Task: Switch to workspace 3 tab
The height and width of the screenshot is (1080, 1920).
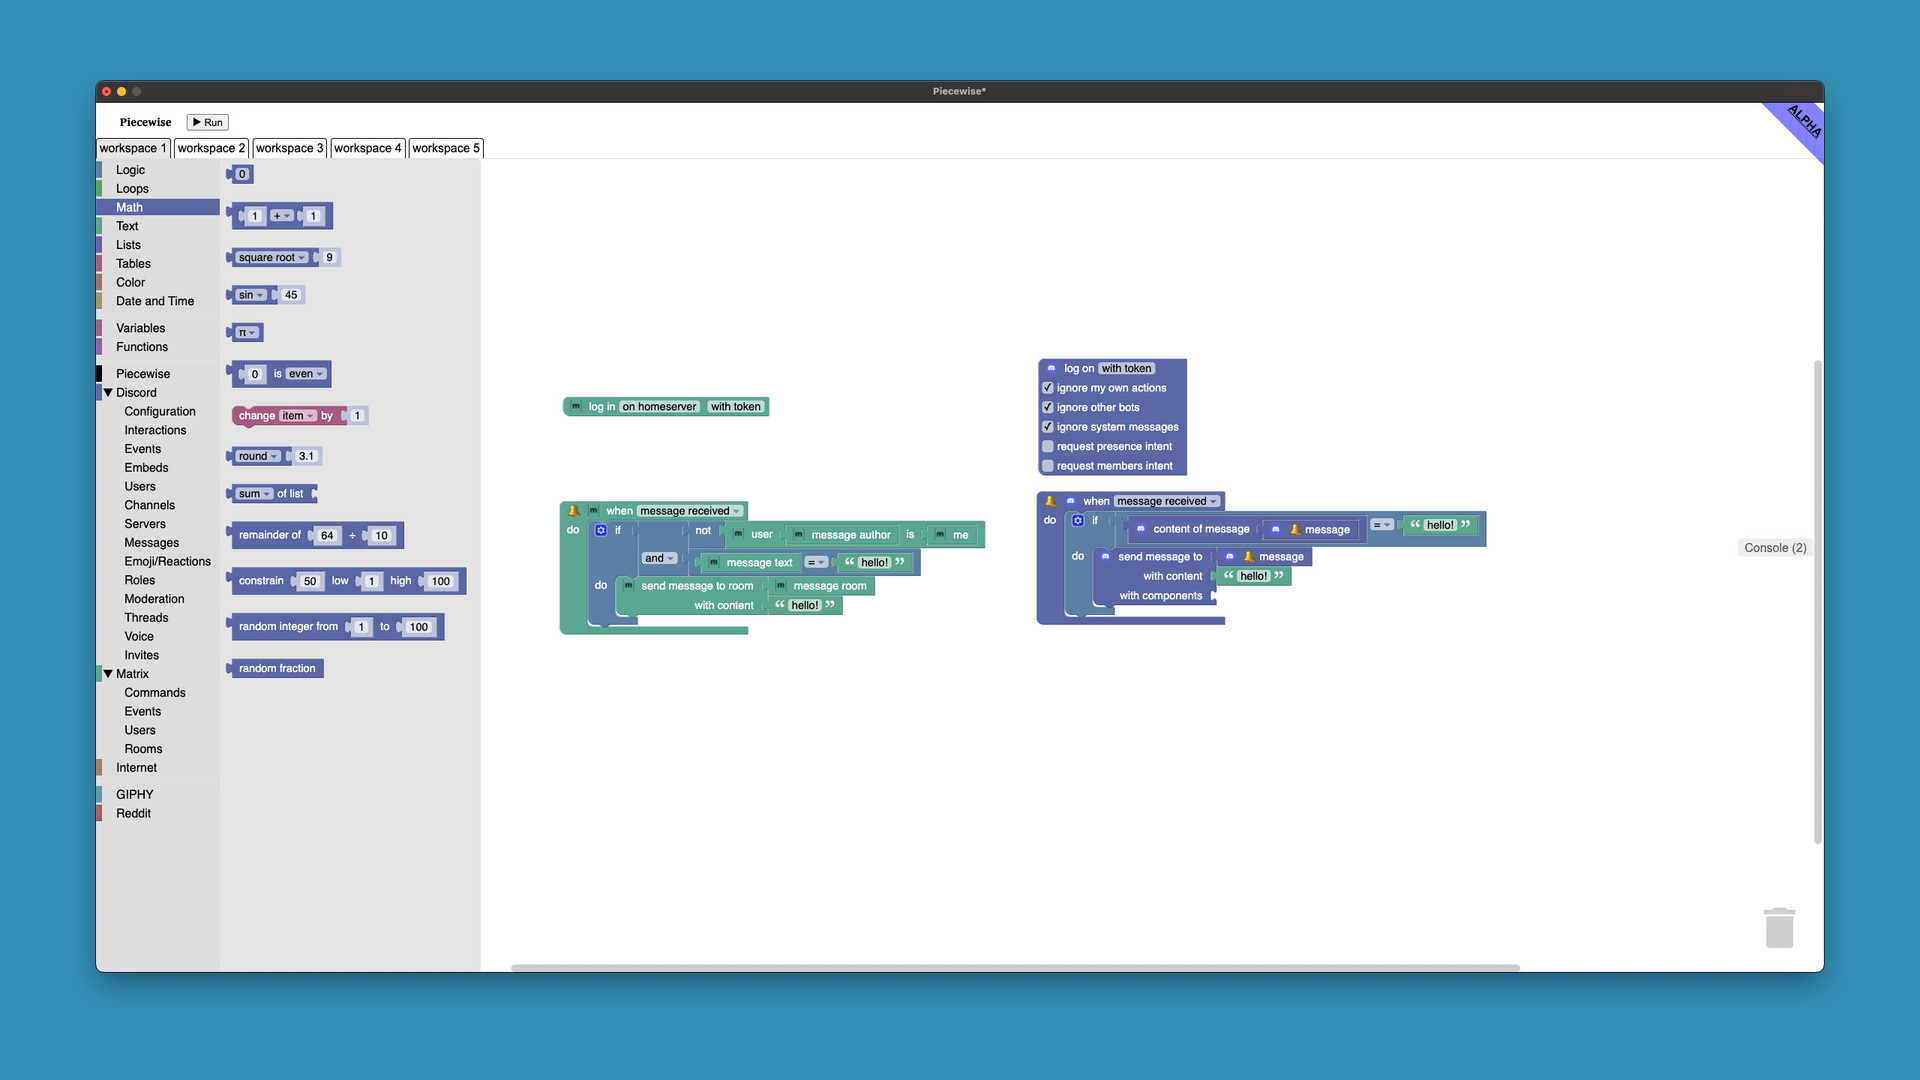Action: [289, 148]
